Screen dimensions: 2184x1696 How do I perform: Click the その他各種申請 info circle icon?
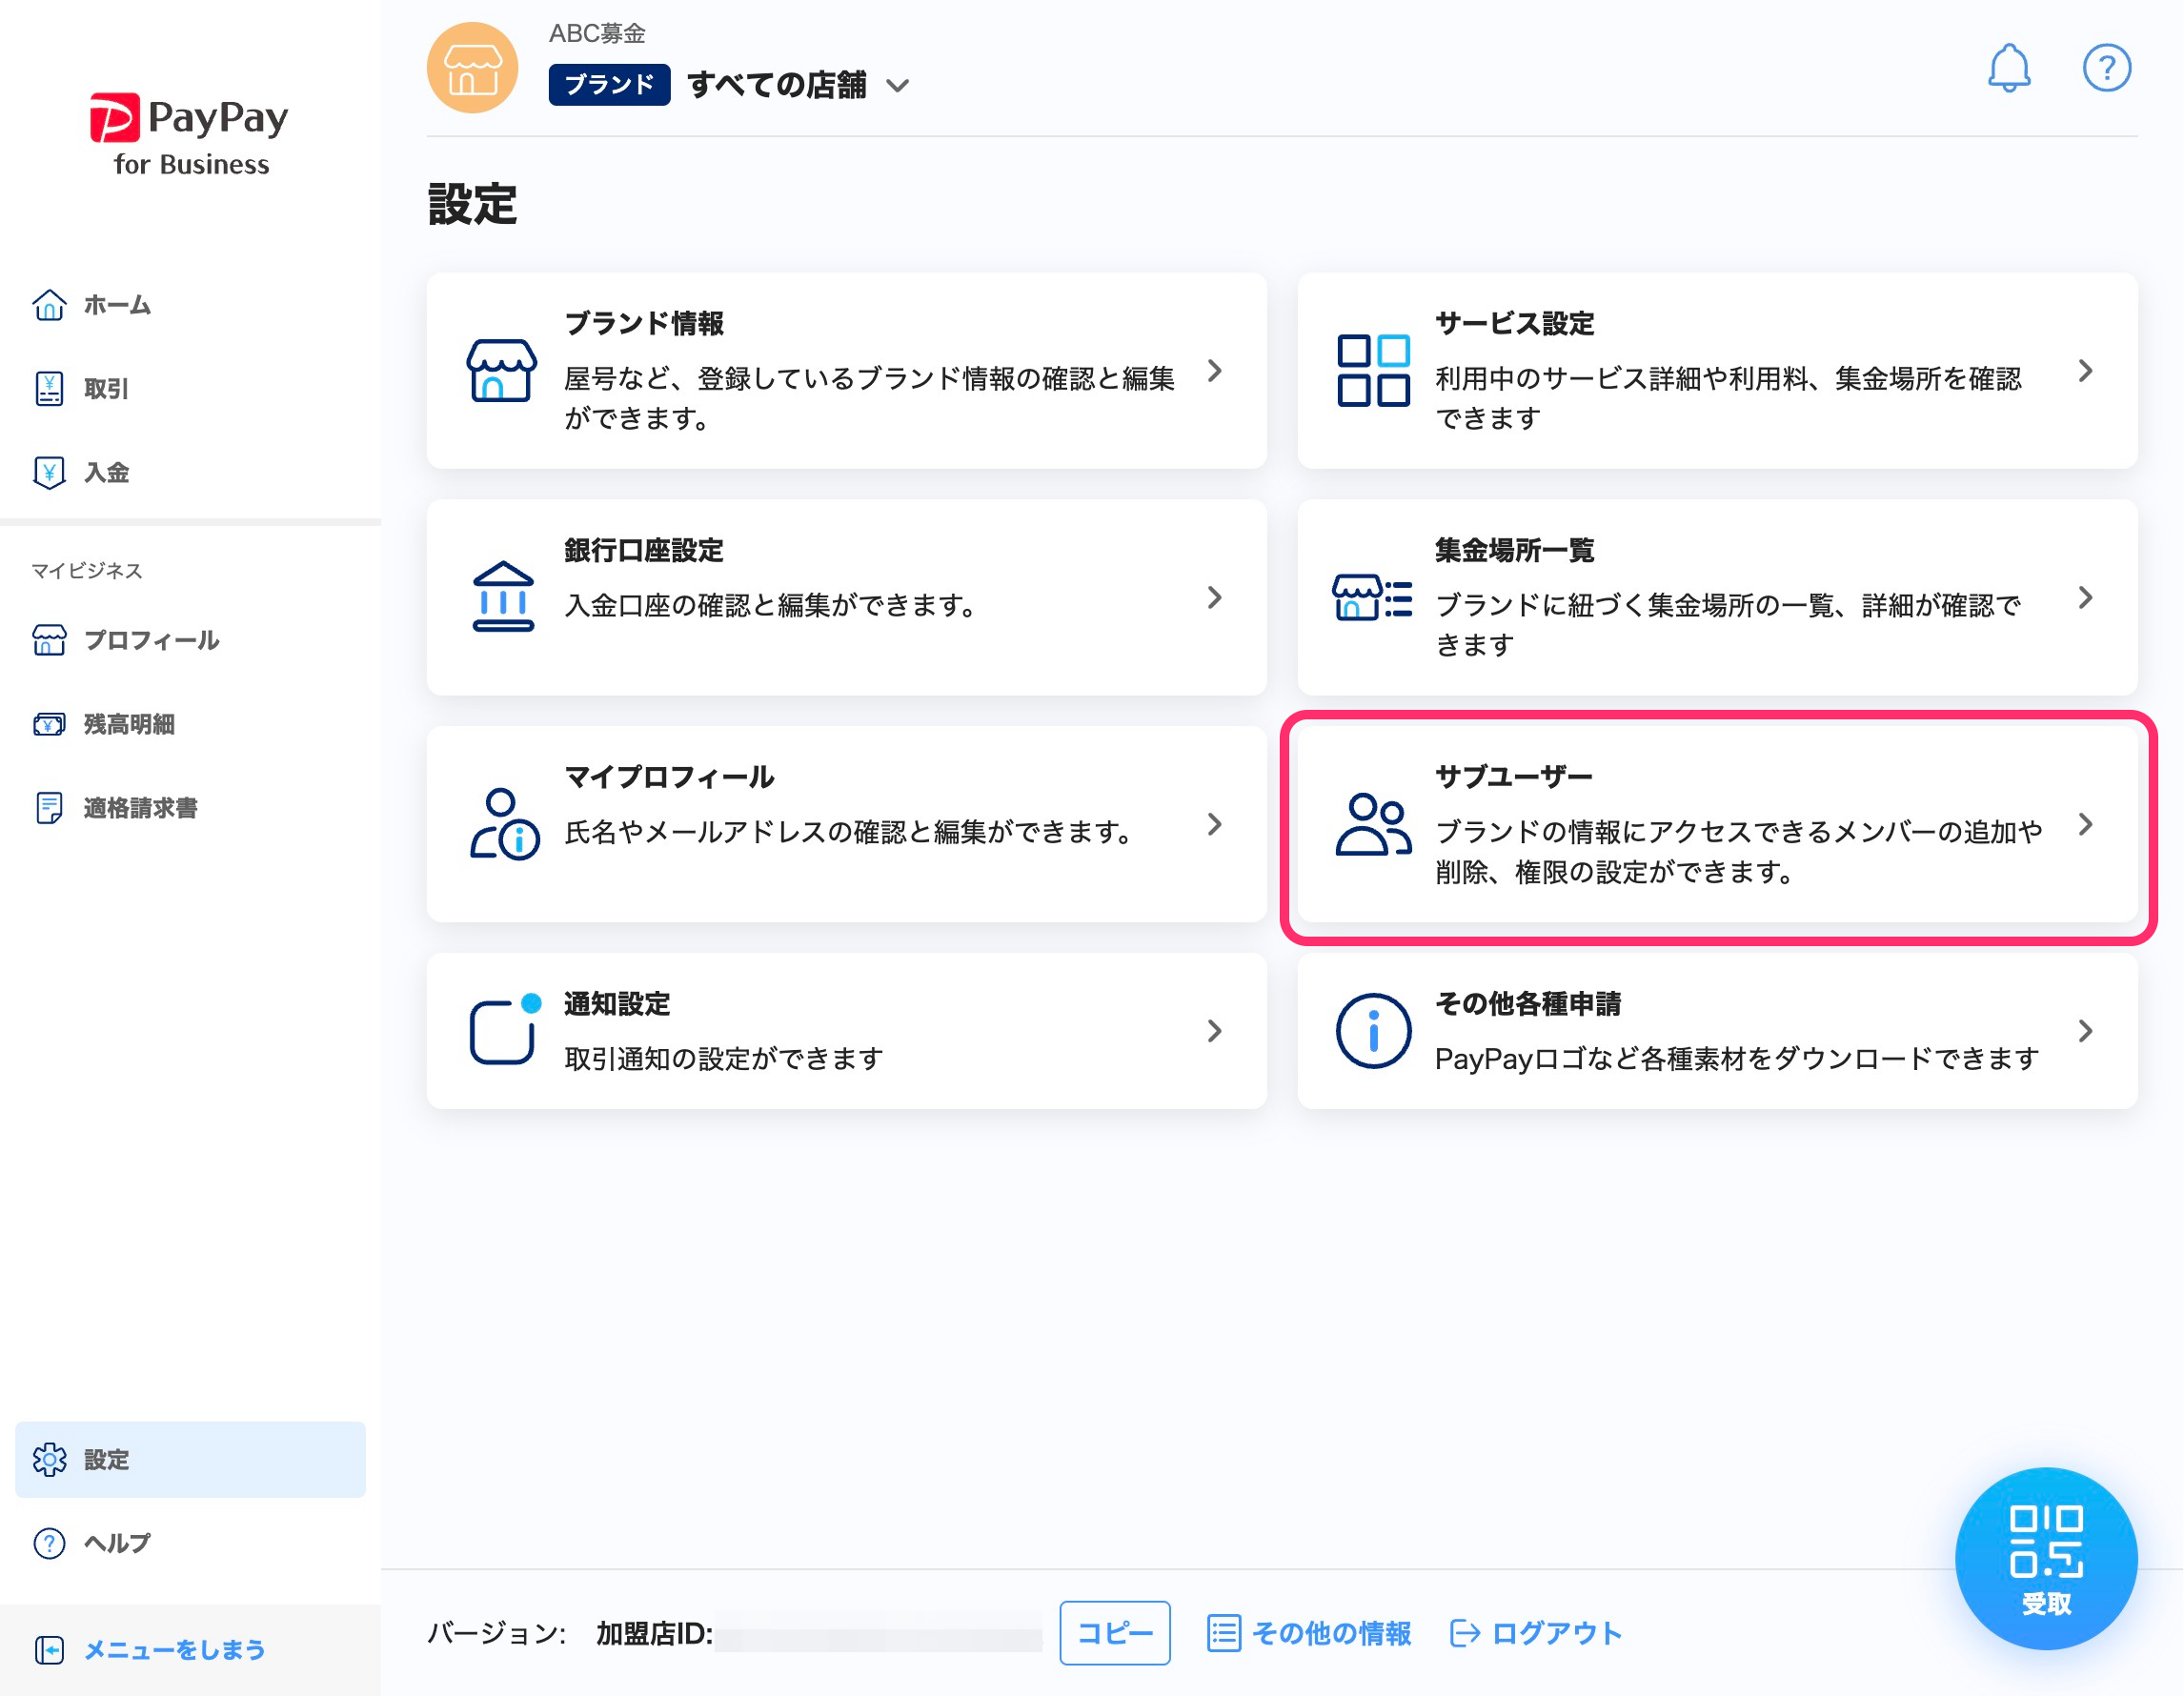1373,1031
